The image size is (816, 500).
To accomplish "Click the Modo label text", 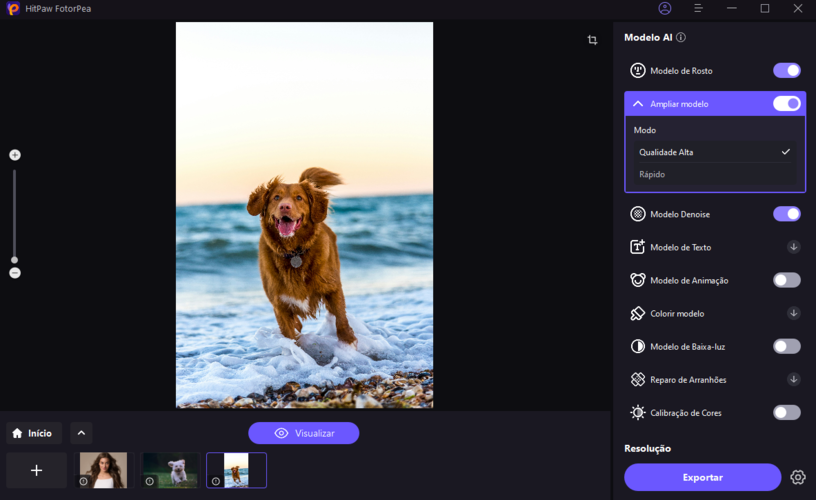I will [x=645, y=130].
